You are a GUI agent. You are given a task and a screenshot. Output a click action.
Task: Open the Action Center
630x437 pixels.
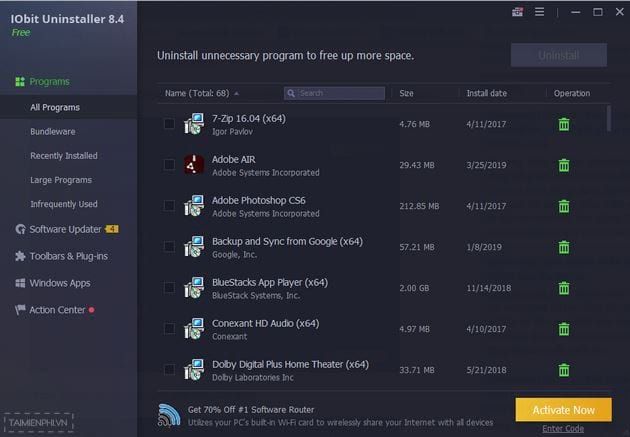57,310
